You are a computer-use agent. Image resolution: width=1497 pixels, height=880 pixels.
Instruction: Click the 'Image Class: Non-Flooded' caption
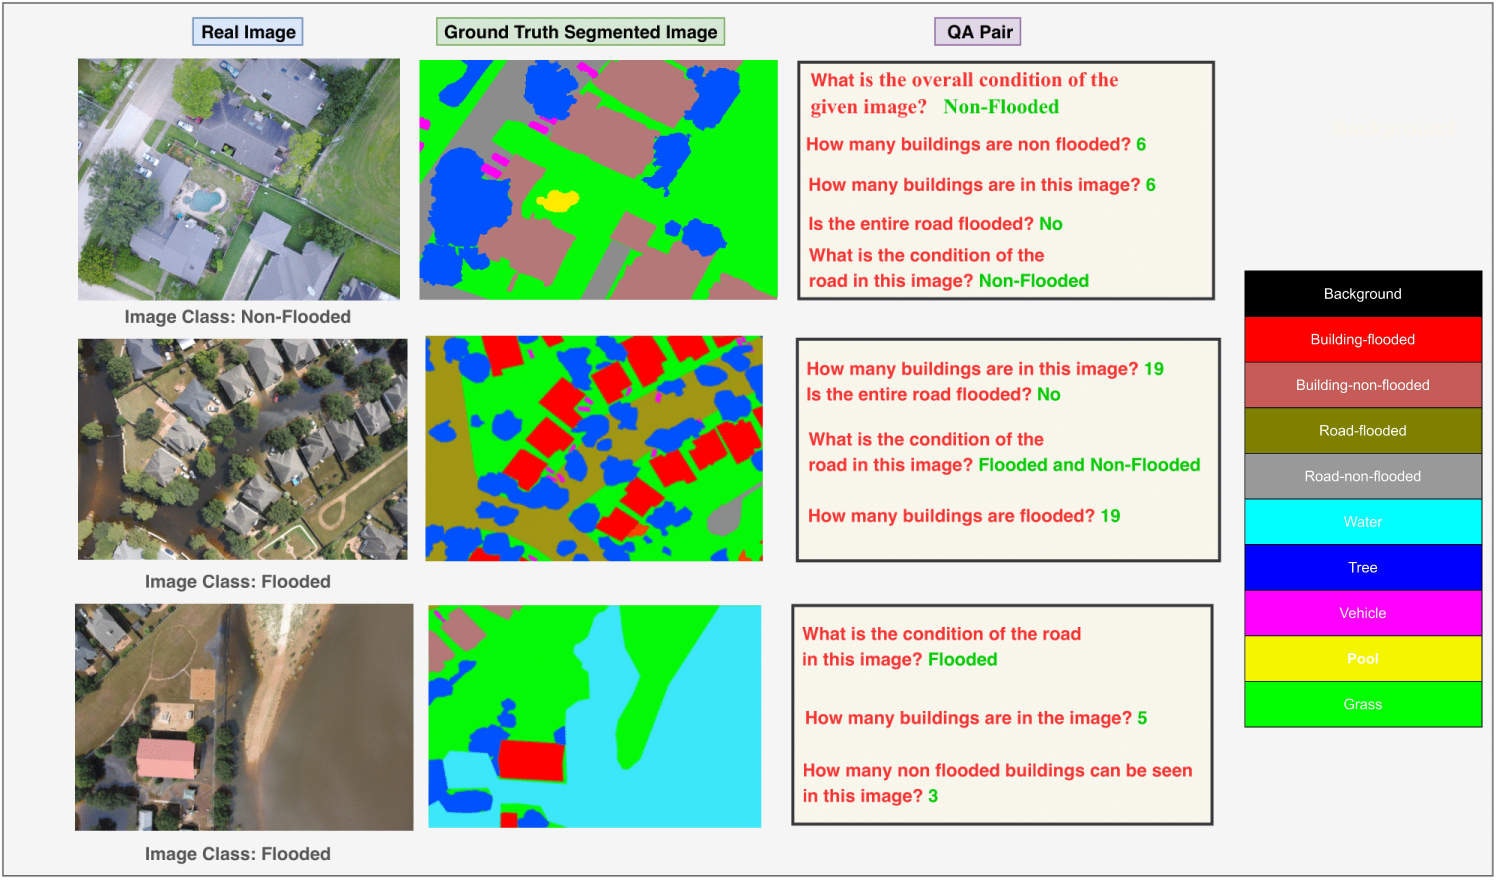coord(238,317)
